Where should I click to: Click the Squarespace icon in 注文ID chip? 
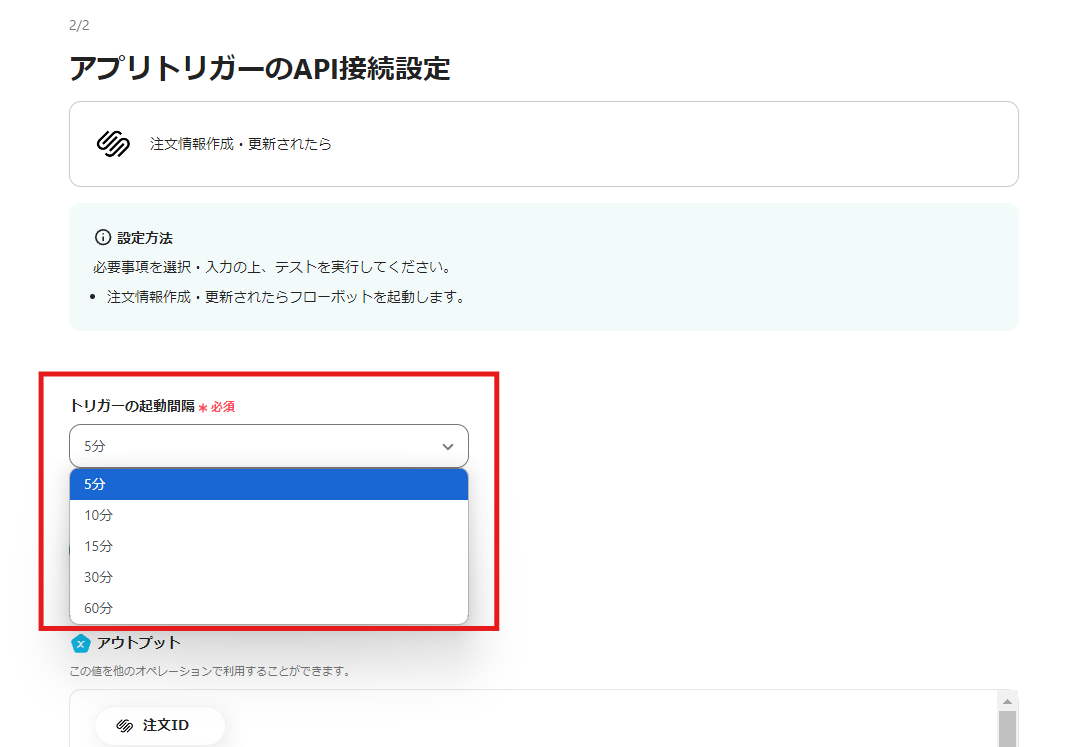(x=125, y=726)
